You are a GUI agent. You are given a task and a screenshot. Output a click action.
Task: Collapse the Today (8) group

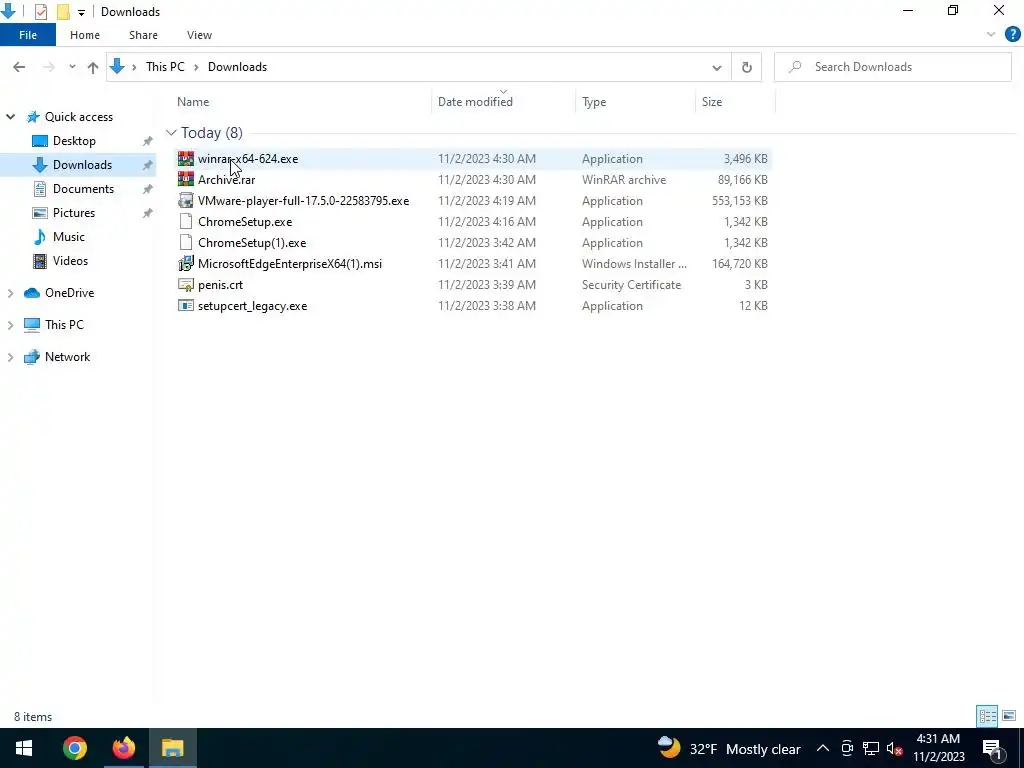tap(171, 133)
